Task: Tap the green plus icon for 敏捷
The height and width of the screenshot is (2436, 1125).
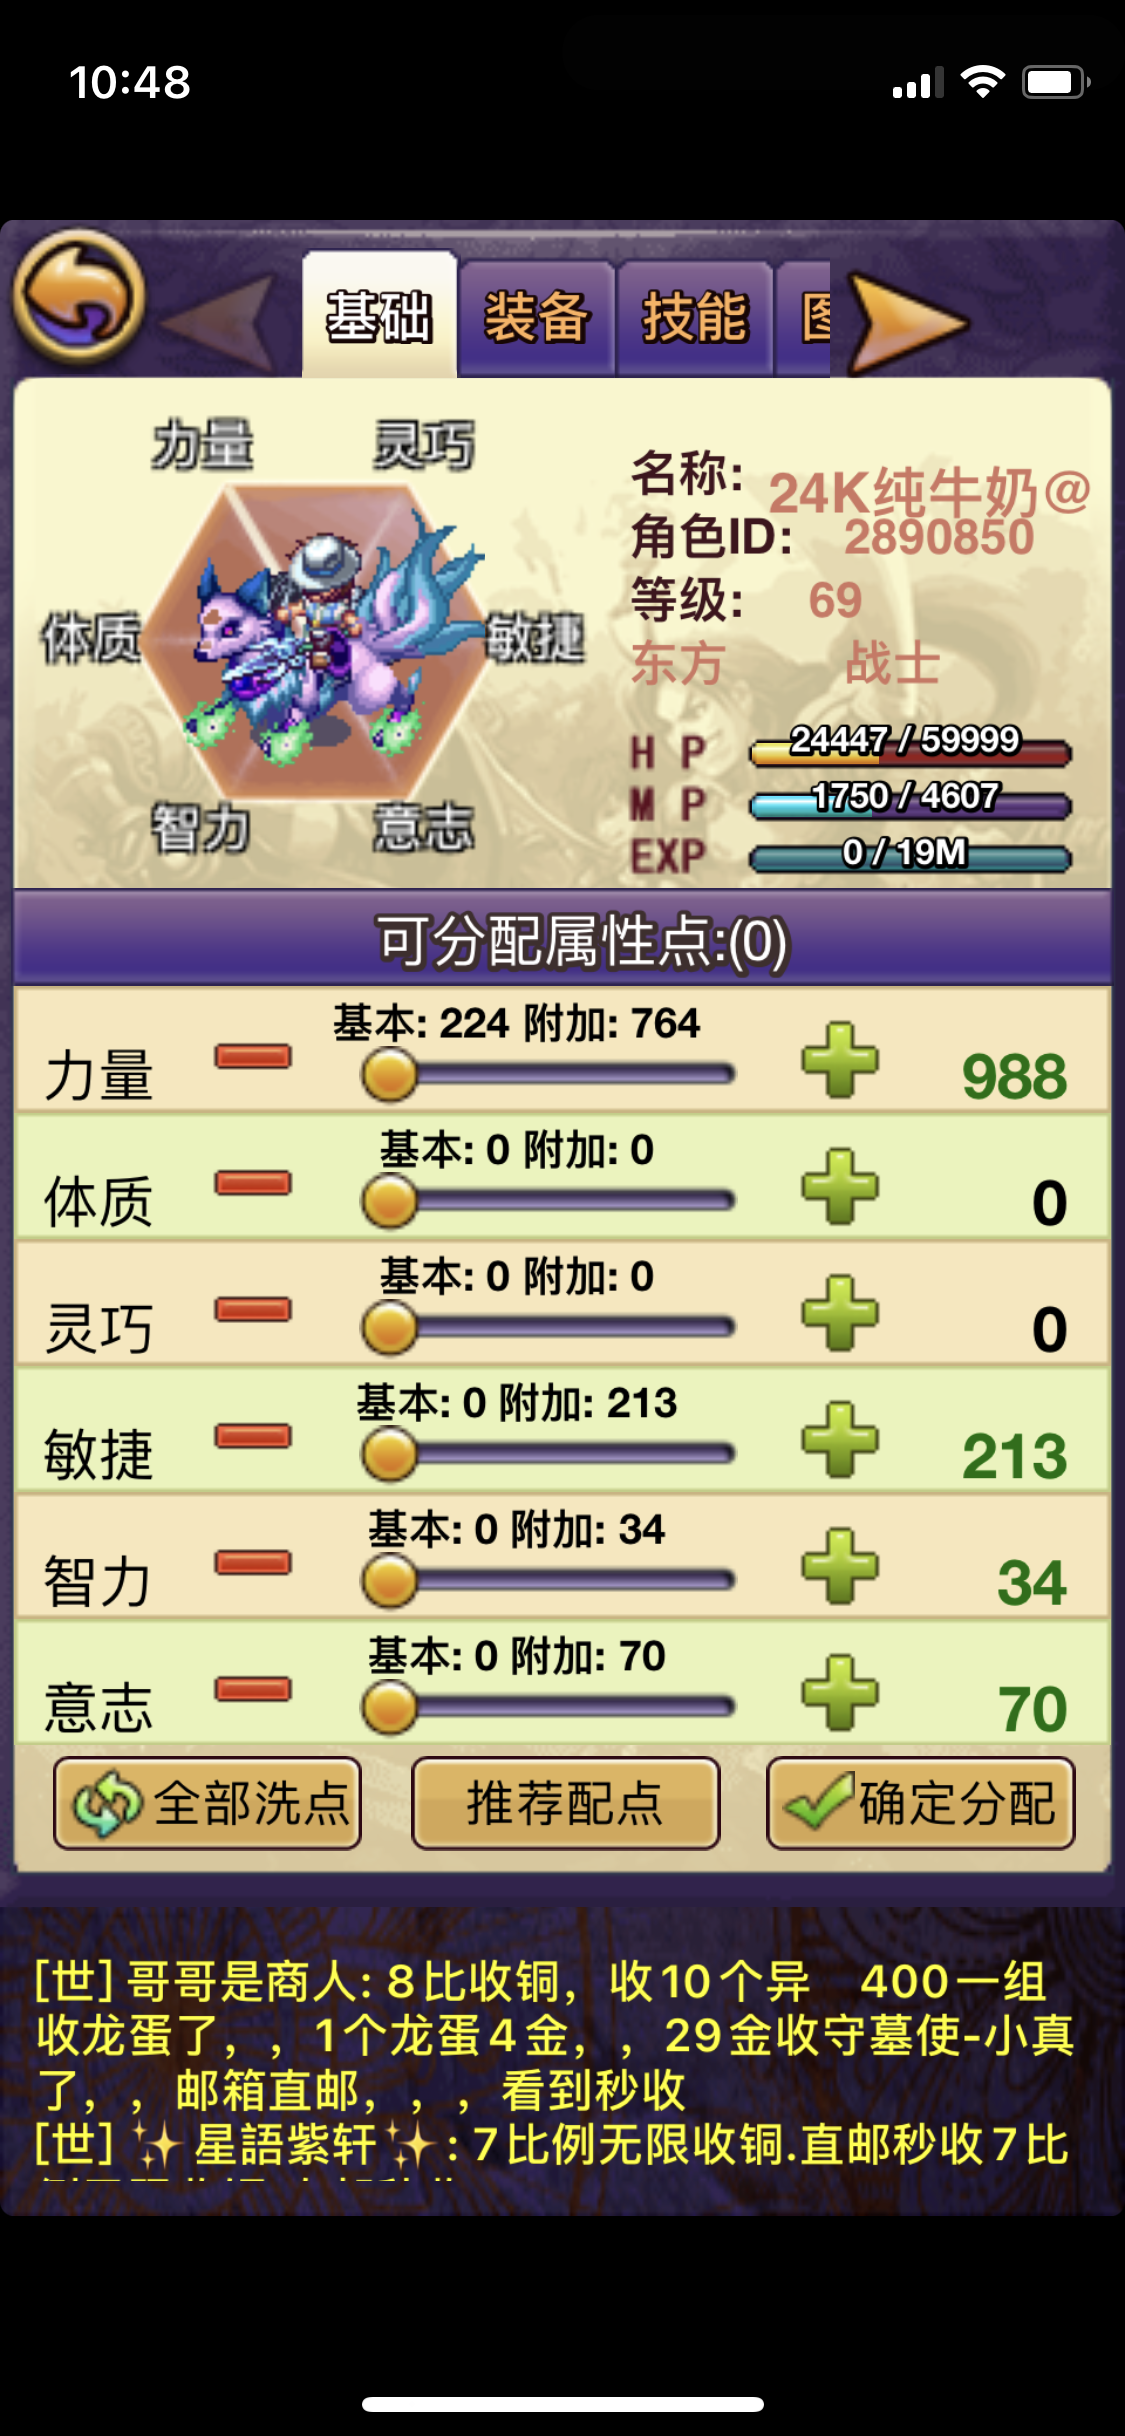Action: 840,1440
